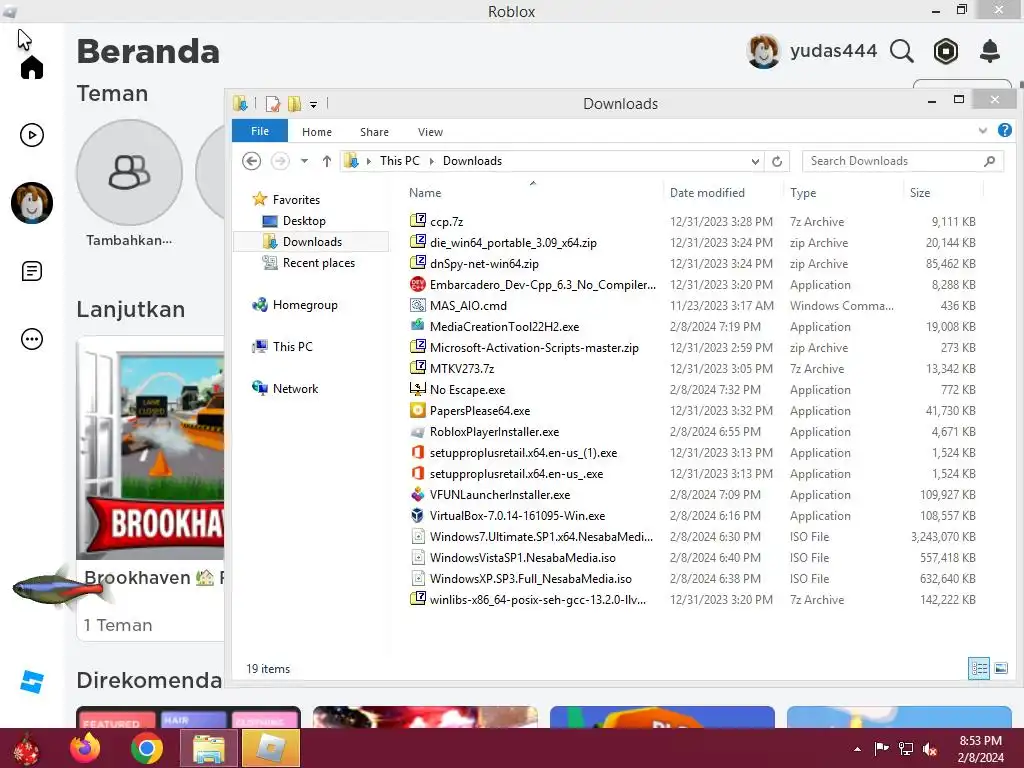Show hidden tray icons arrow

(x=857, y=749)
